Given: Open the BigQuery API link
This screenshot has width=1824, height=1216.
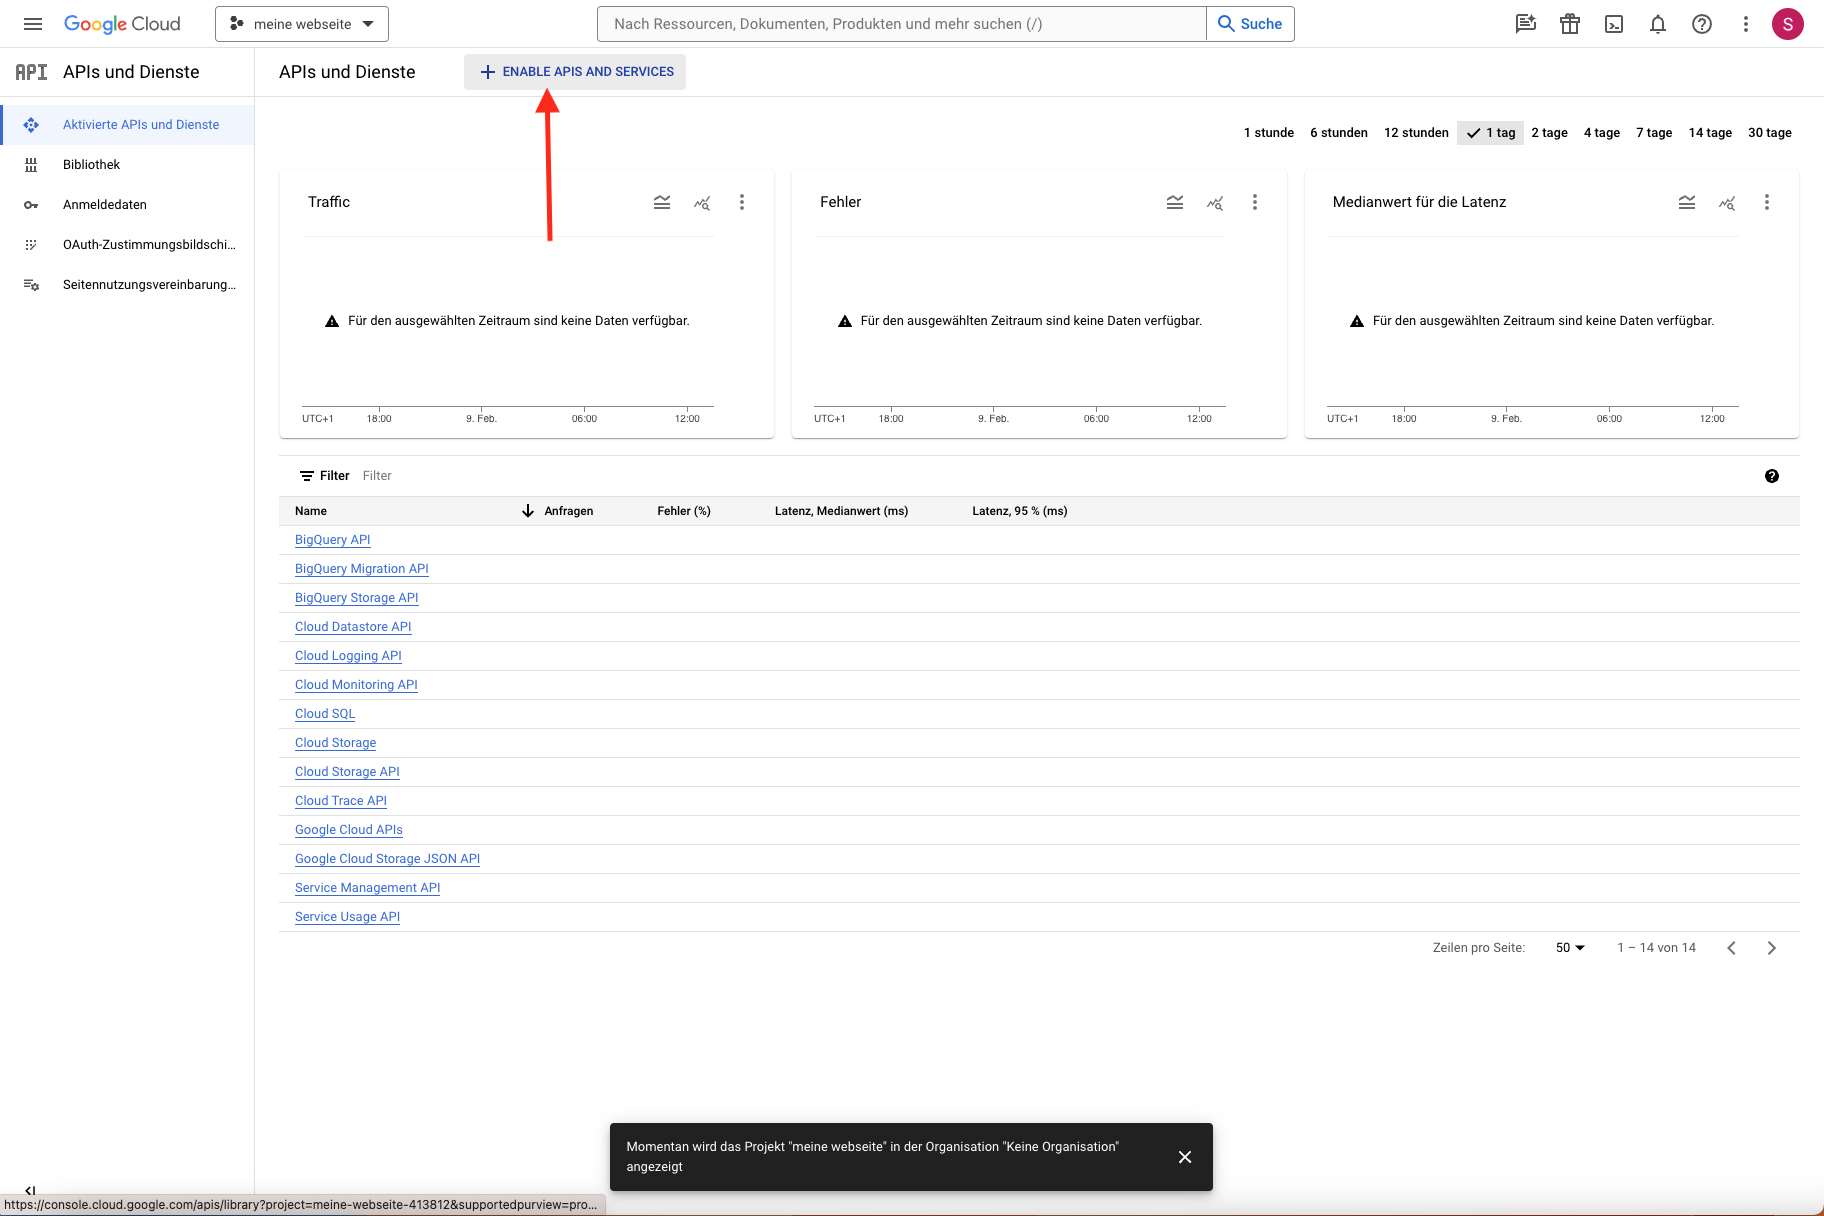Looking at the screenshot, I should pyautogui.click(x=332, y=540).
